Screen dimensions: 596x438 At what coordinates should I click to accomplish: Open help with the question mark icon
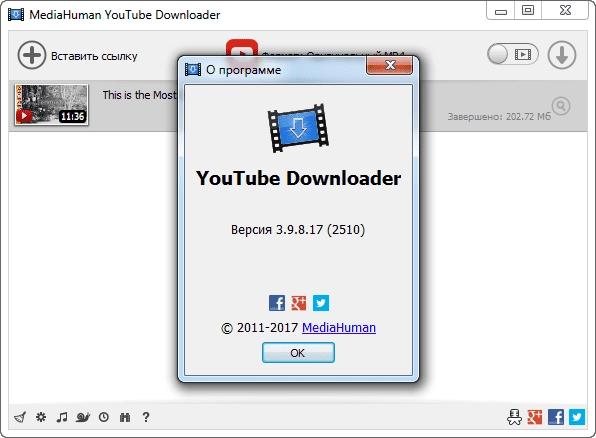pos(146,417)
